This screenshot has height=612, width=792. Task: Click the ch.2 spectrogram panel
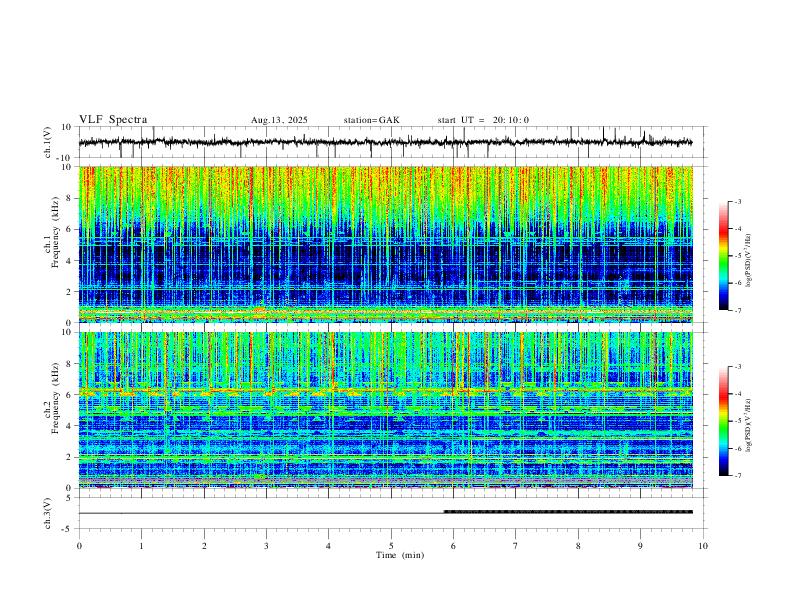[386, 410]
